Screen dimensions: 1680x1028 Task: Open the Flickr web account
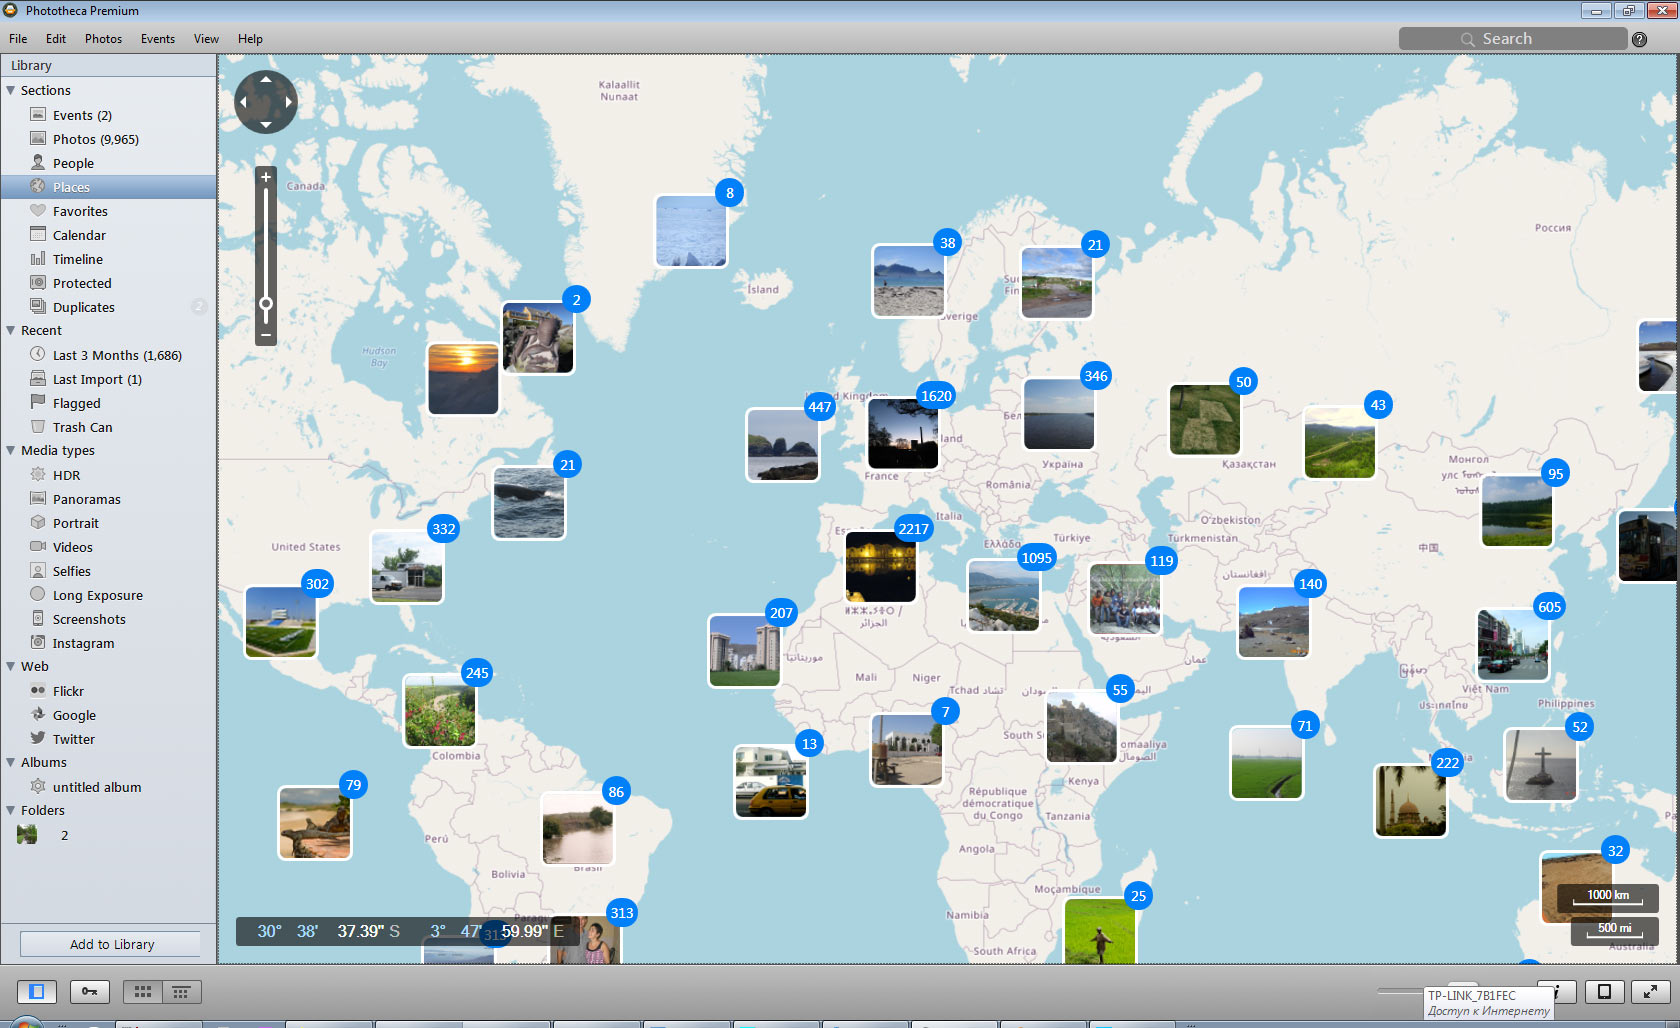point(108,691)
